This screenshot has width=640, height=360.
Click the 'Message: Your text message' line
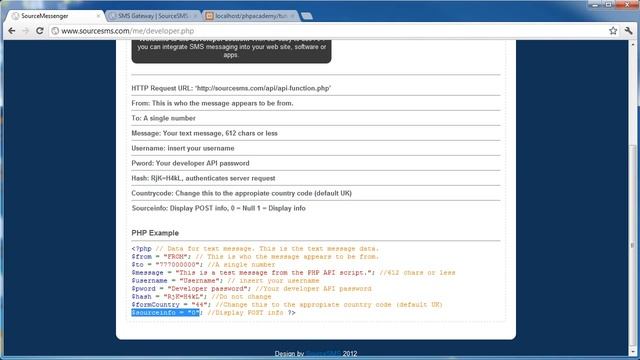click(204, 133)
